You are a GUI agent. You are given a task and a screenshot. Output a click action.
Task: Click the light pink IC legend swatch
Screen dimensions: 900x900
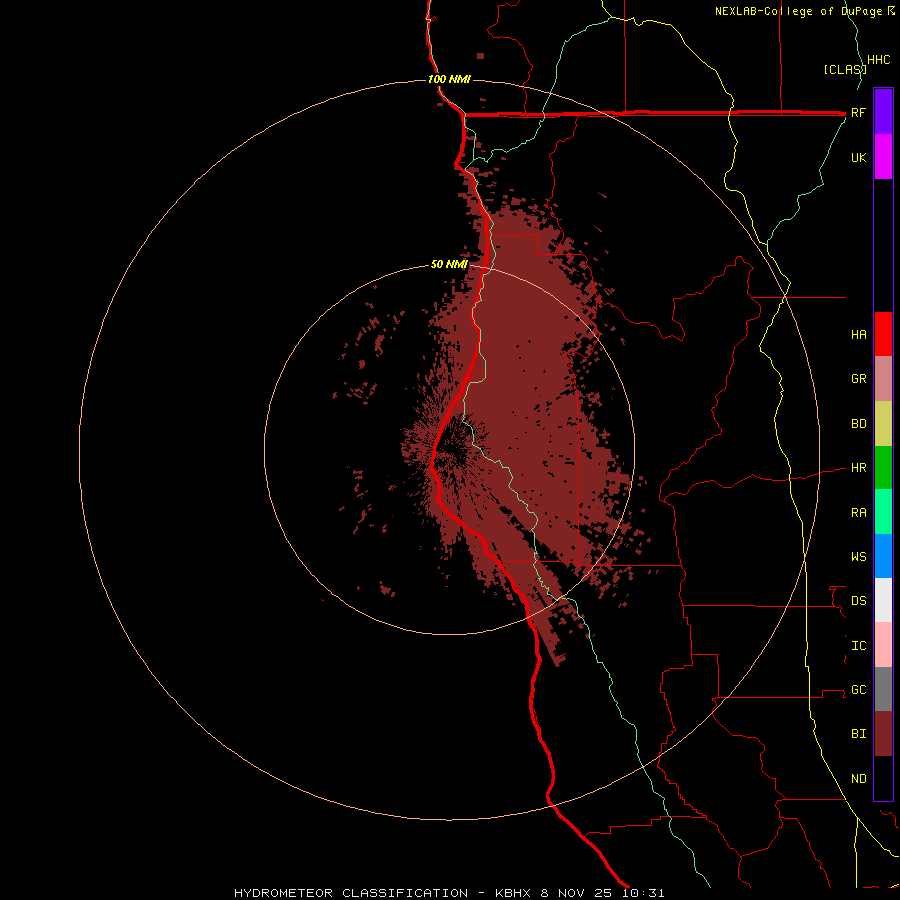[883, 645]
